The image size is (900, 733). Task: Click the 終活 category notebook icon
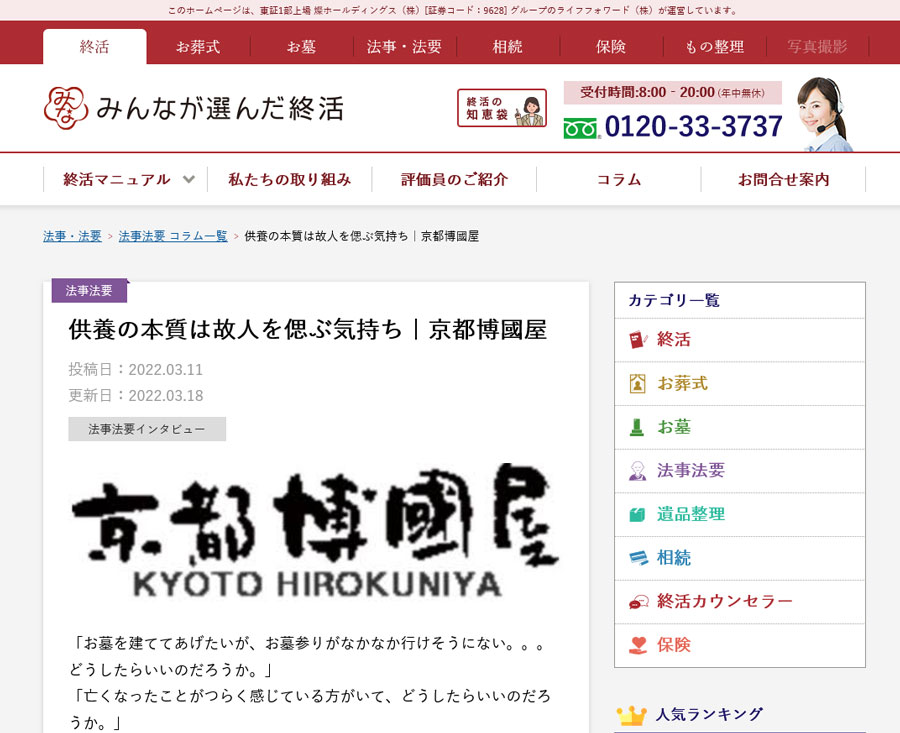coord(638,340)
